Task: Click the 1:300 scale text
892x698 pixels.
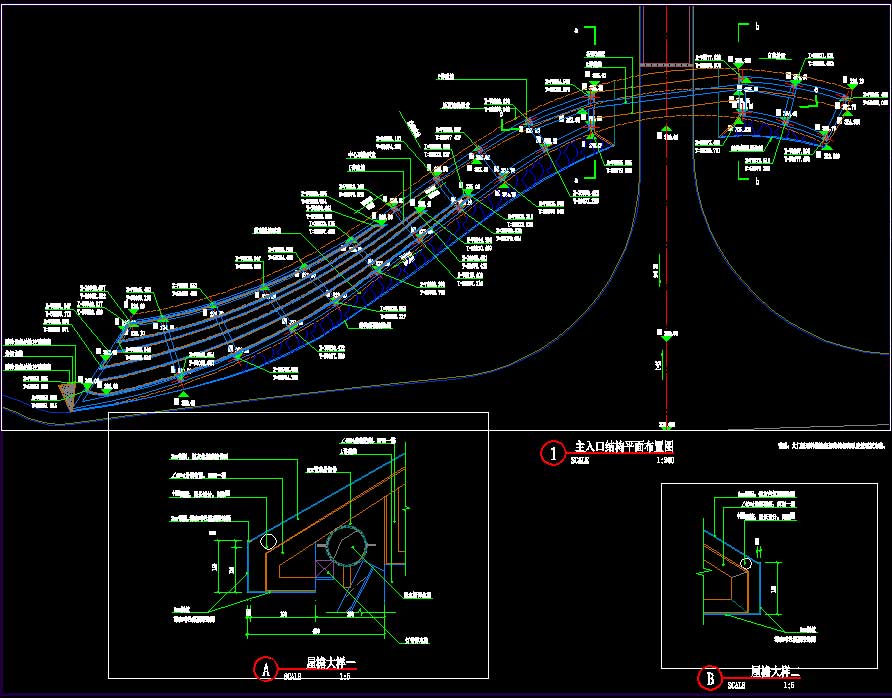Action: tap(664, 461)
